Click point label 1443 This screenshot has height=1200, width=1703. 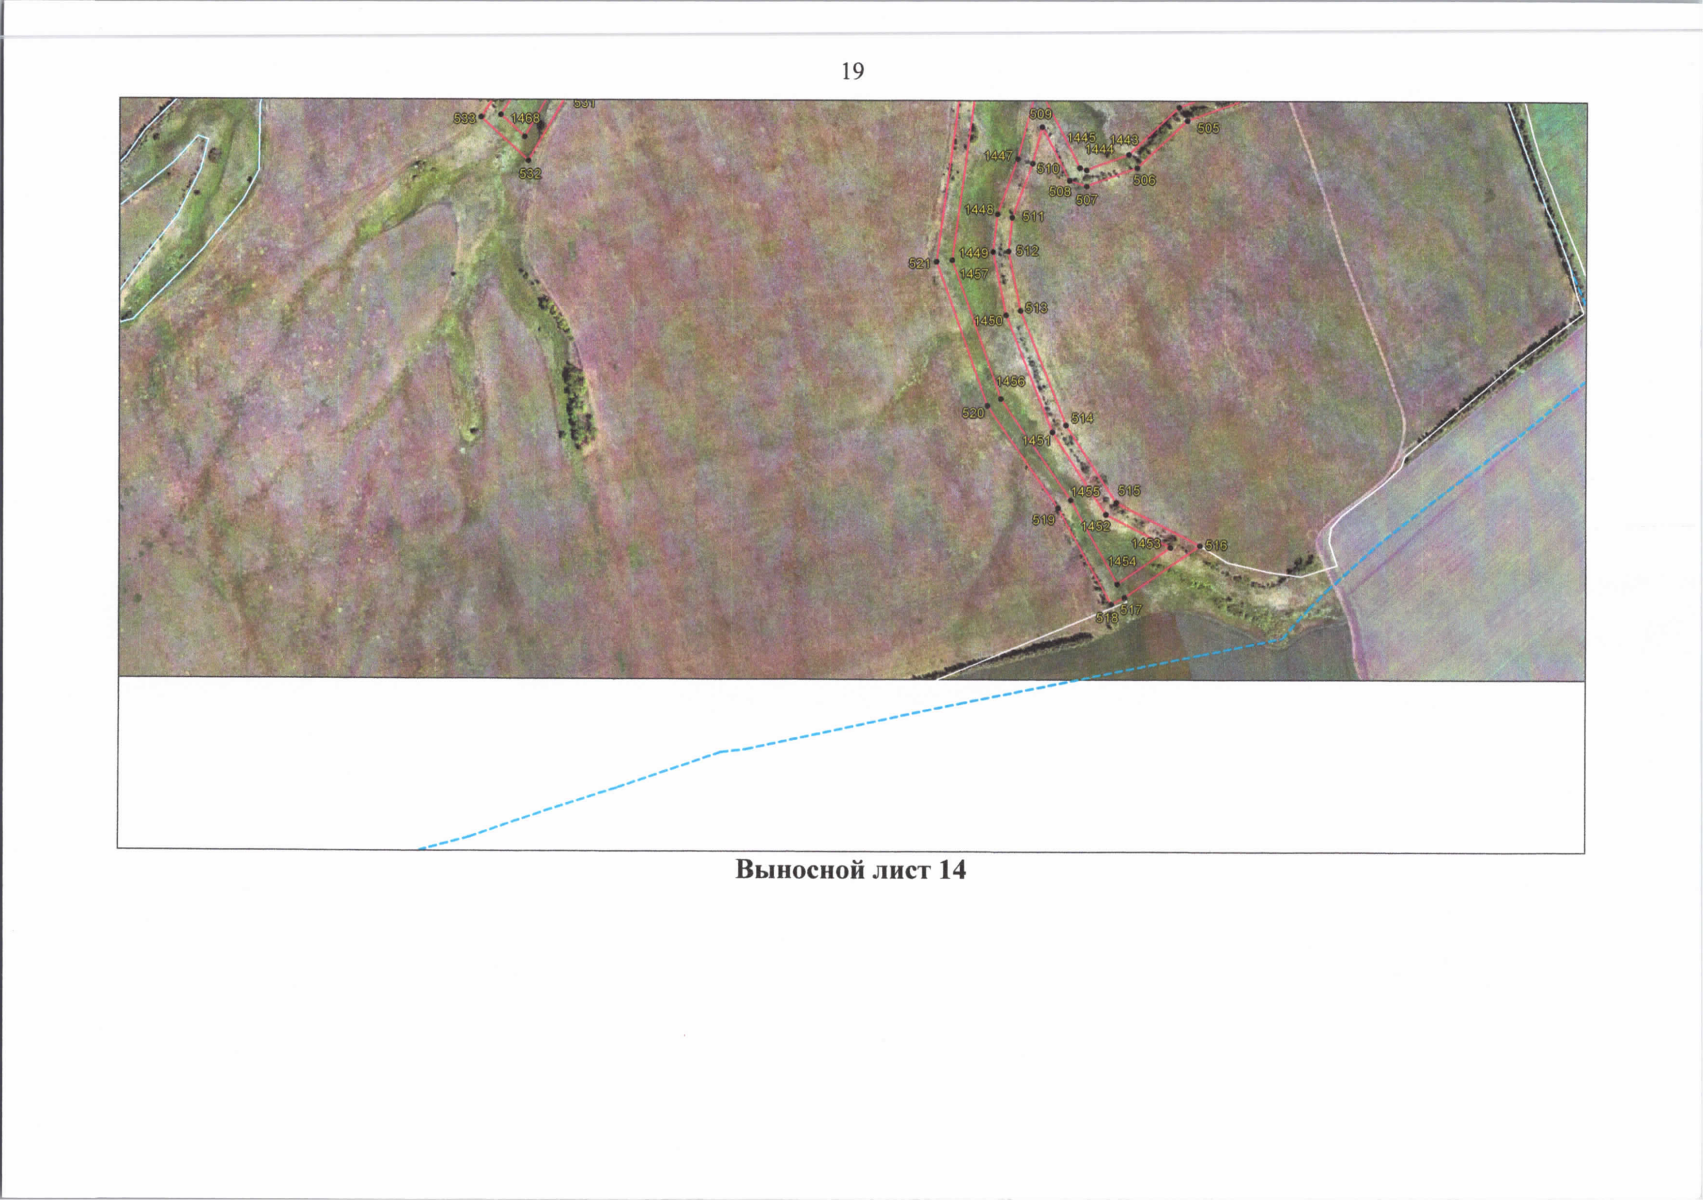coord(1124,140)
